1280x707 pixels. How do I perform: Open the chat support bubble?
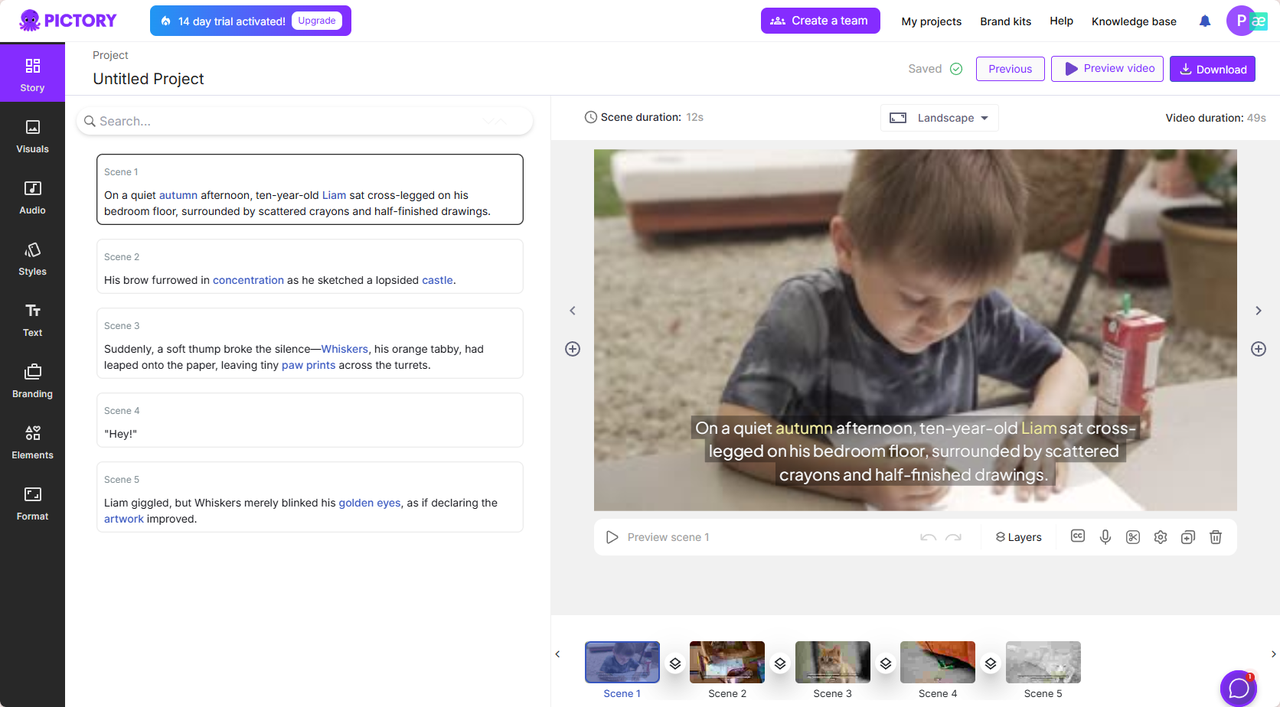click(x=1238, y=688)
